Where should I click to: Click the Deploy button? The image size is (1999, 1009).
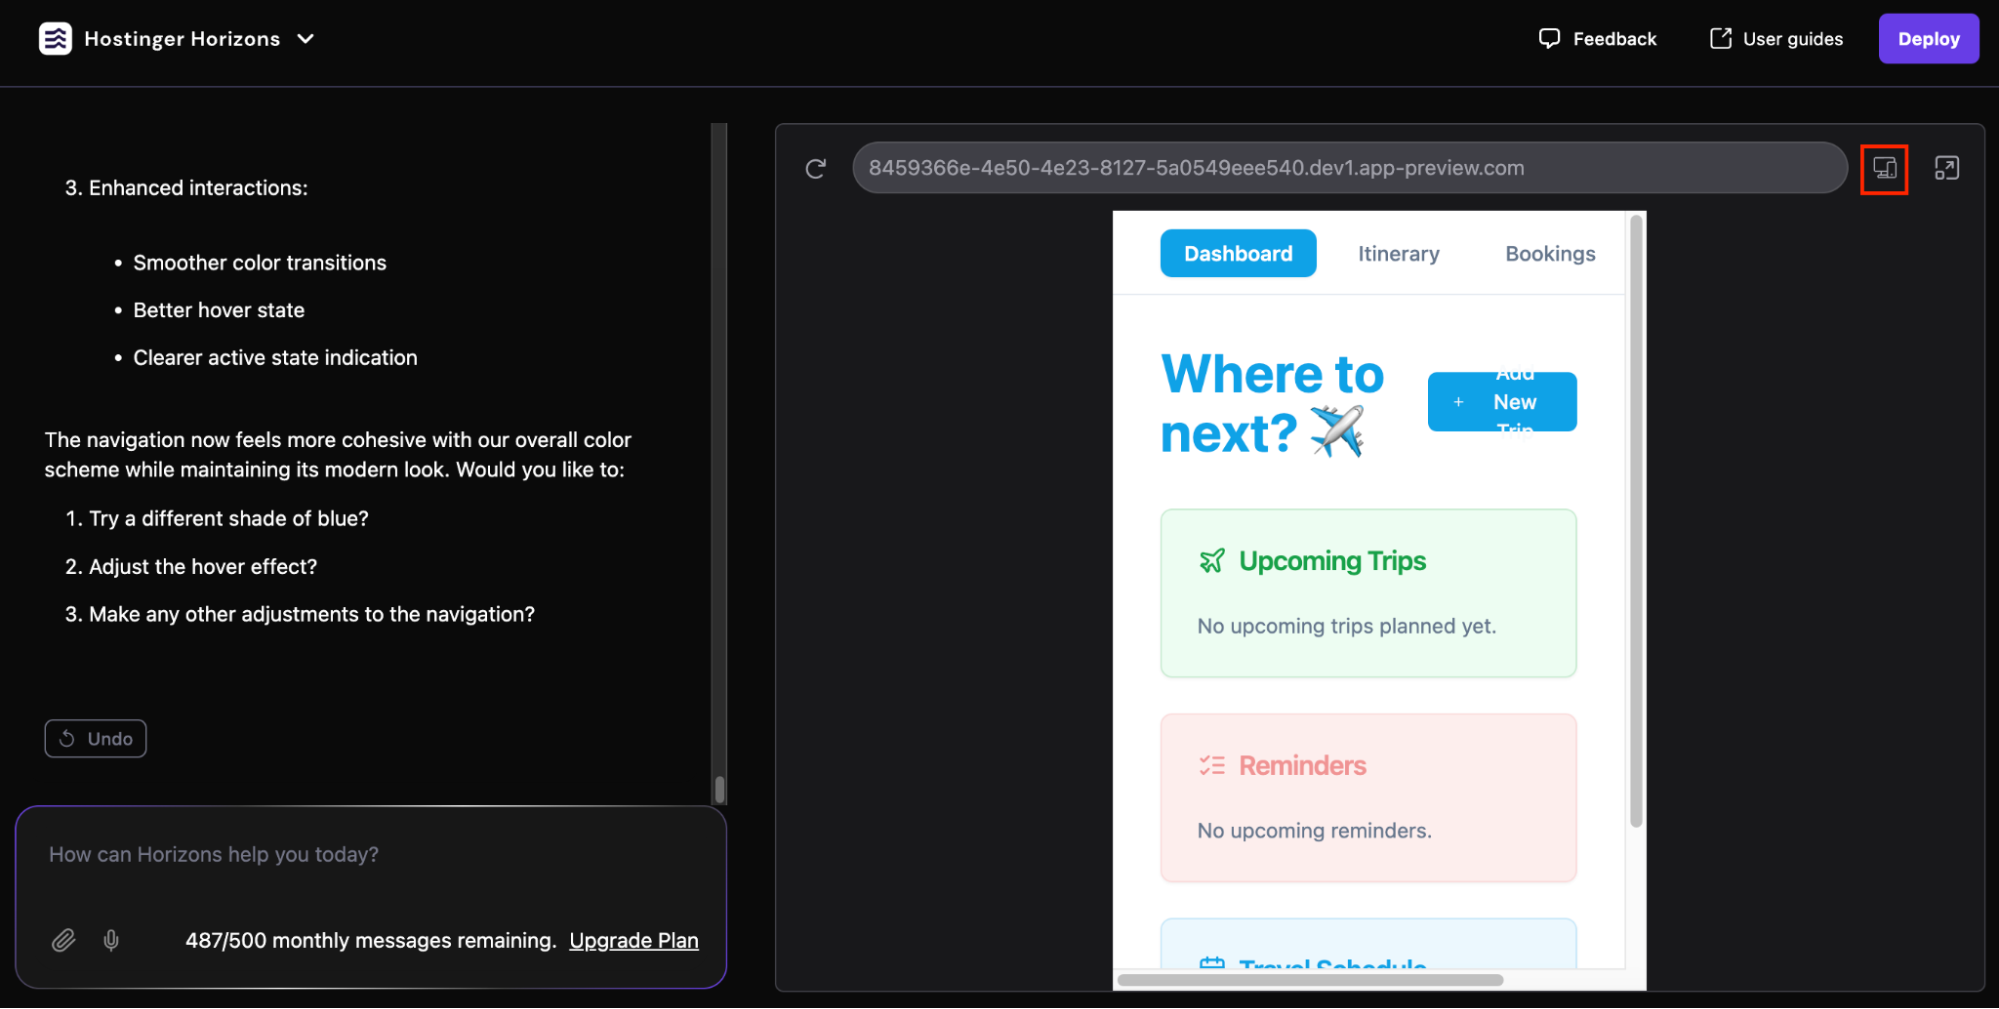click(x=1928, y=38)
